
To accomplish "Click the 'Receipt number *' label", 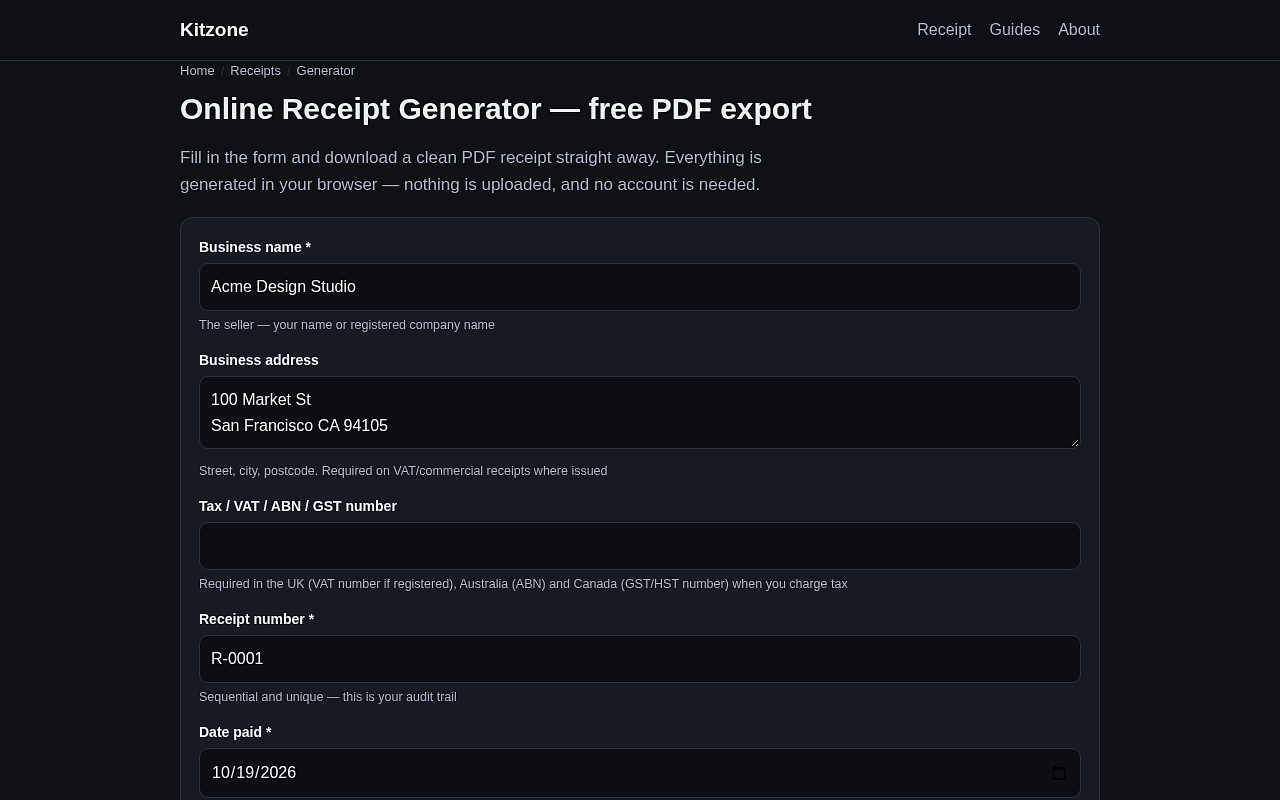I will pyautogui.click(x=257, y=619).
